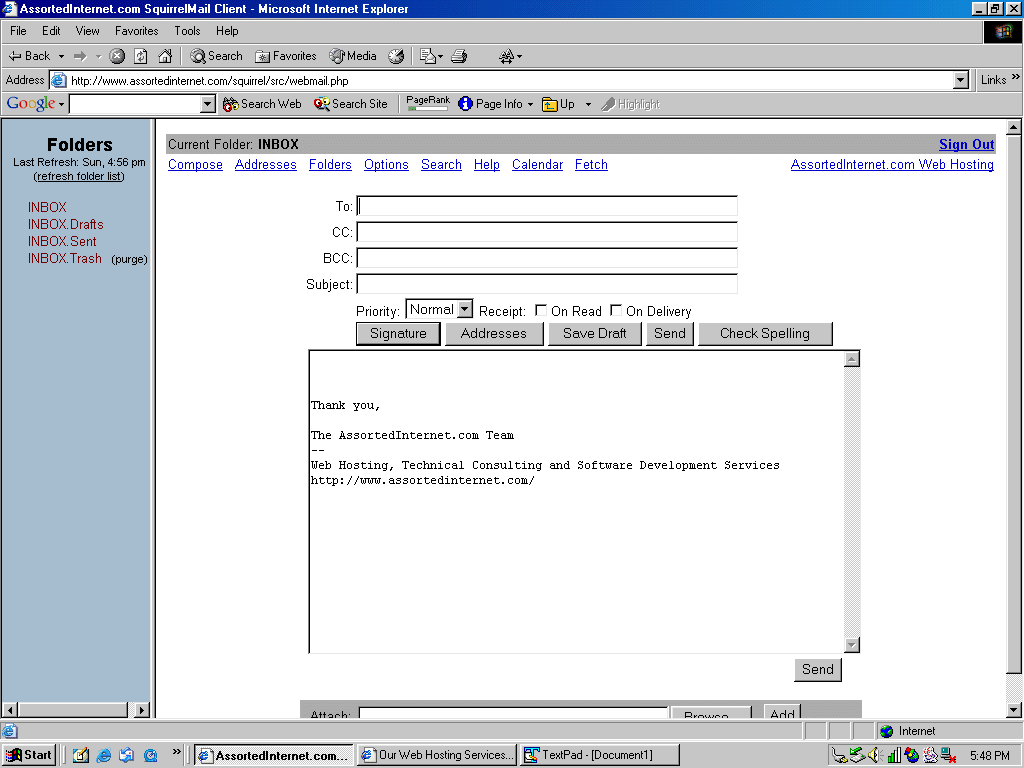
Task: Expand the Links toolbar chevron
Action: pos(1016,78)
